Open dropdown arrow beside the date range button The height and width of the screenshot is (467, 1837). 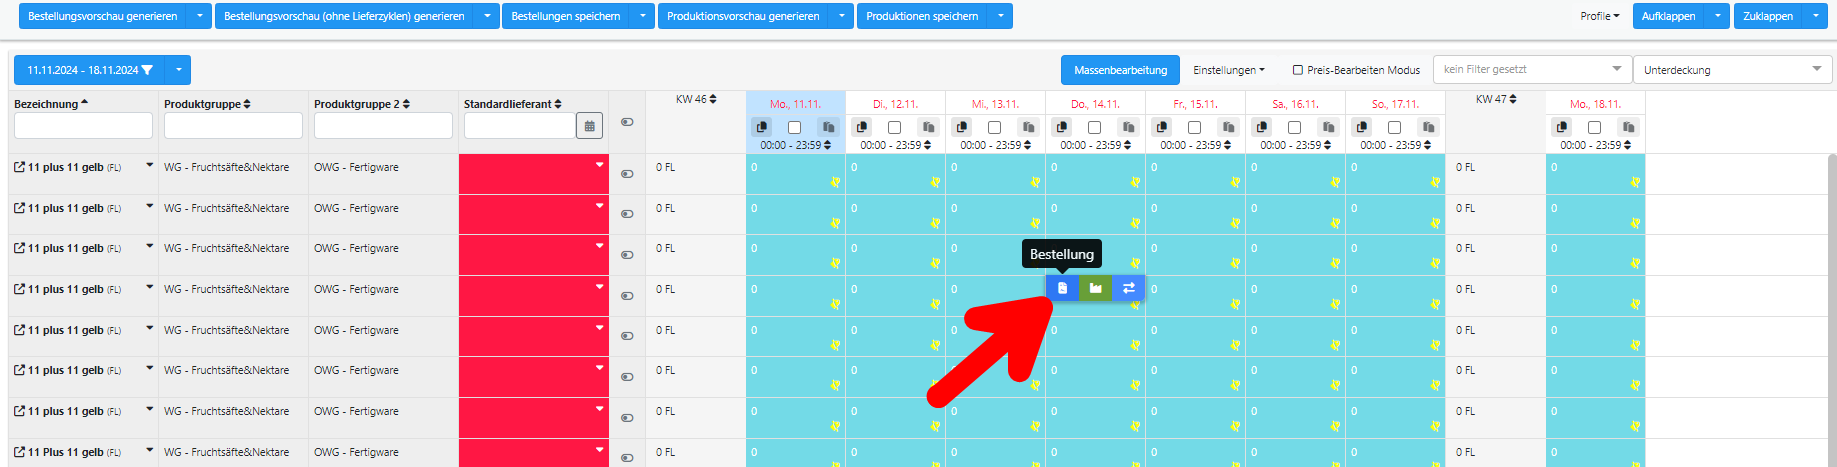point(178,70)
